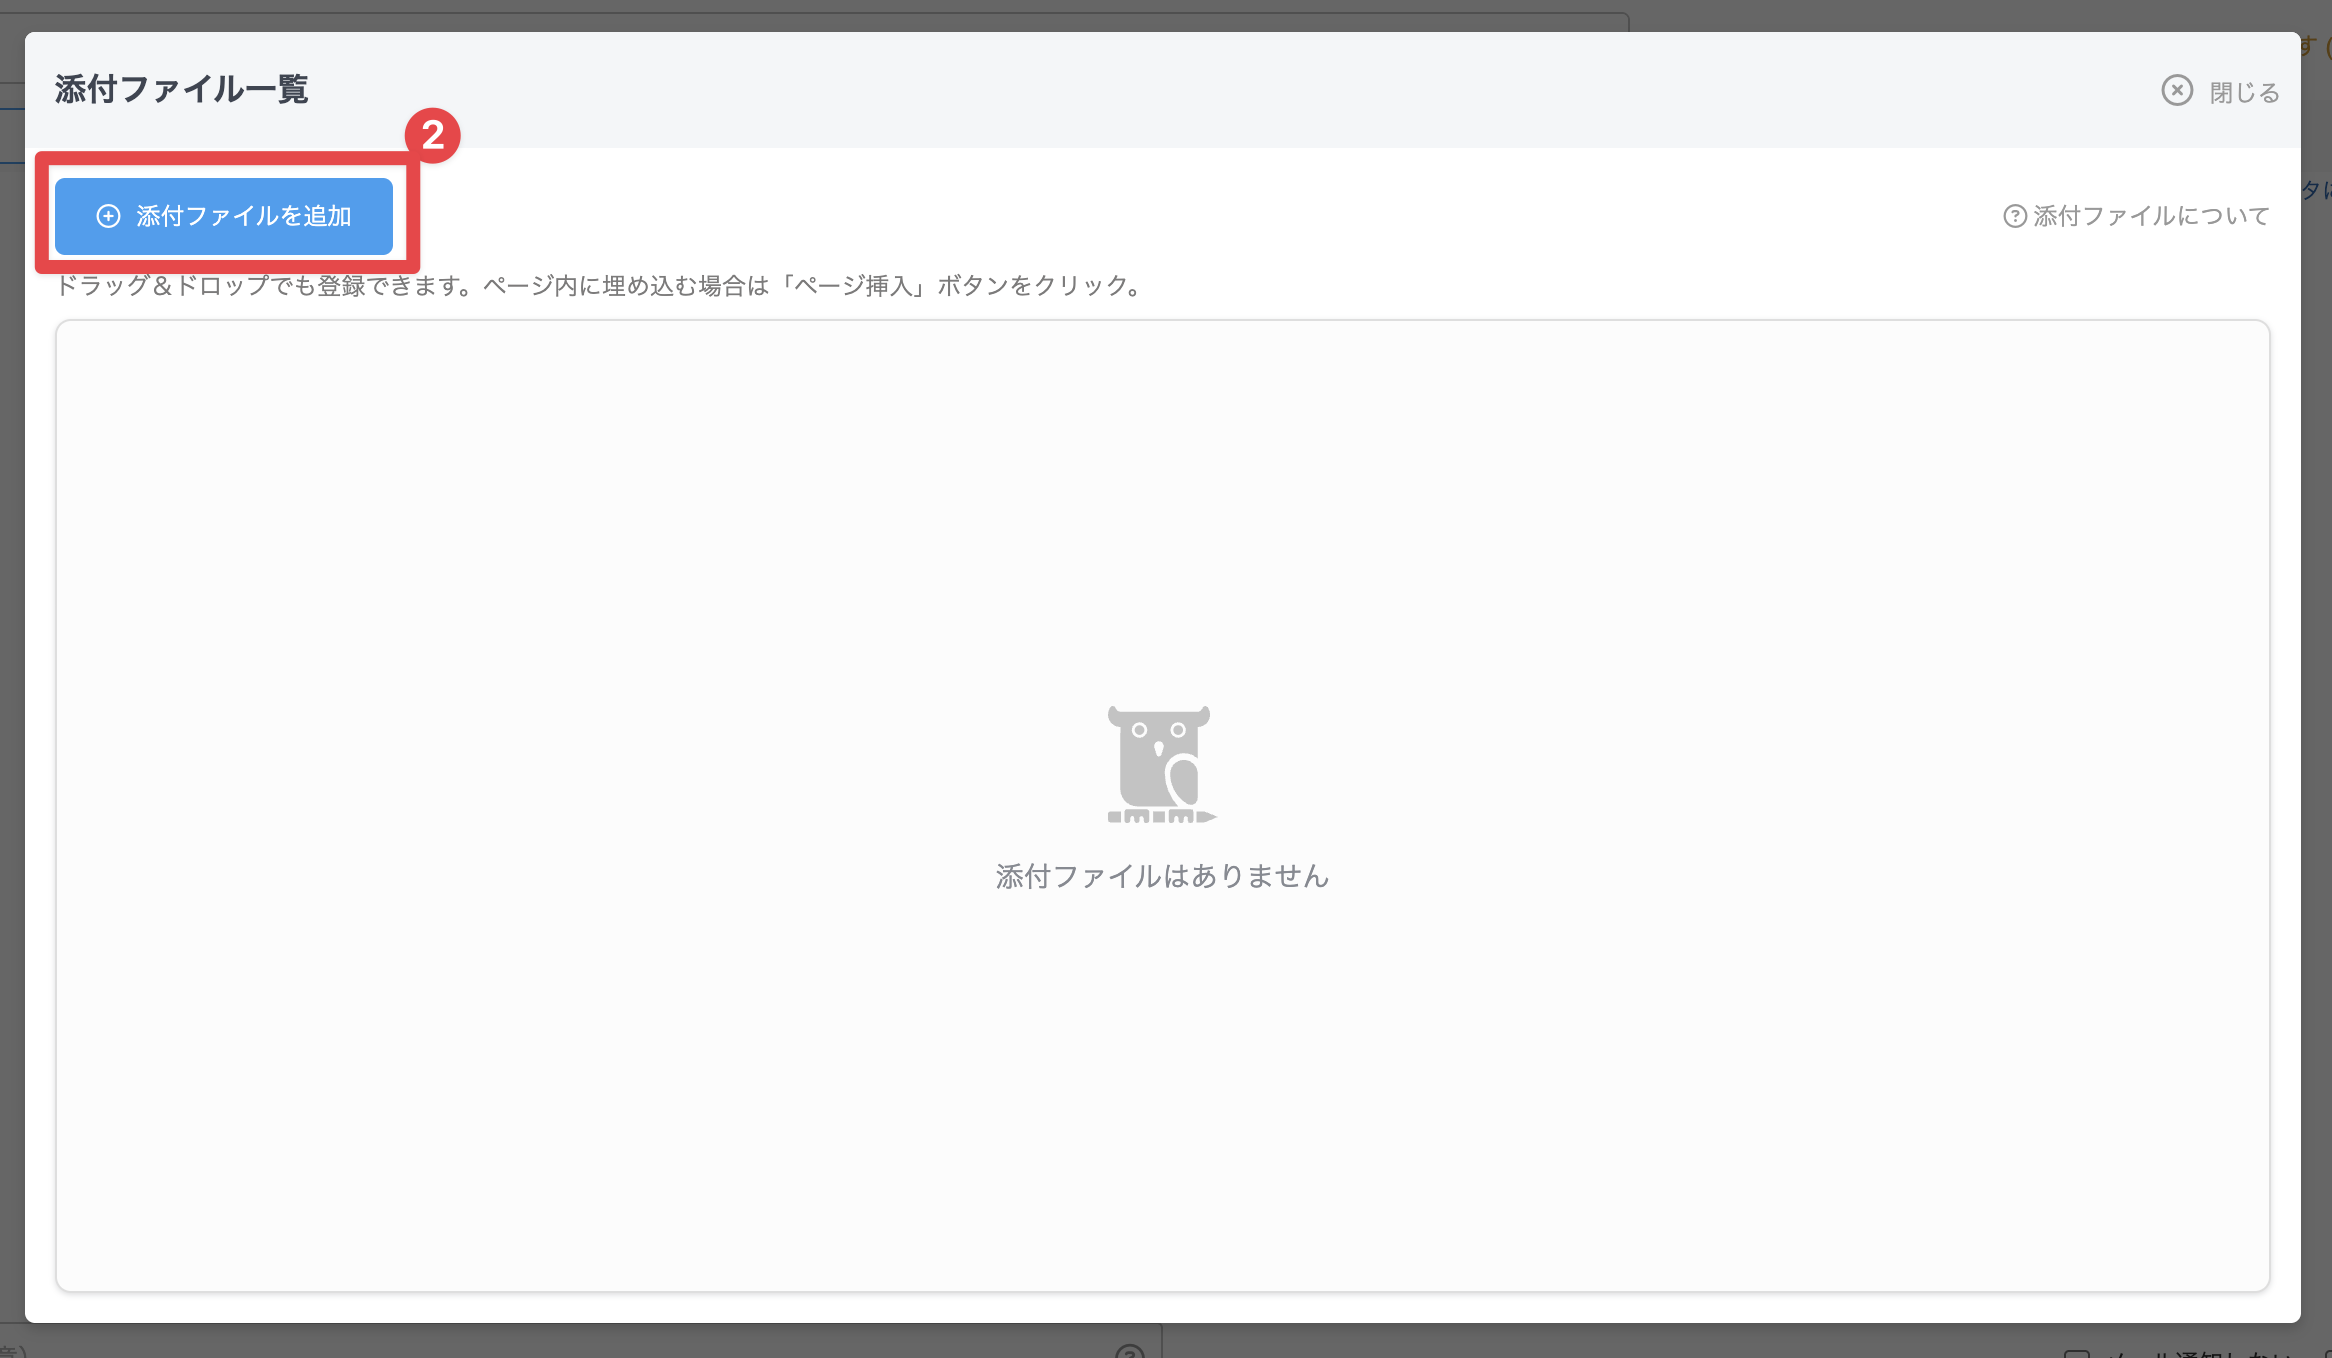Click the question mark icon before 添付ファイルについて
This screenshot has height=1358, width=2332.
click(x=2017, y=216)
